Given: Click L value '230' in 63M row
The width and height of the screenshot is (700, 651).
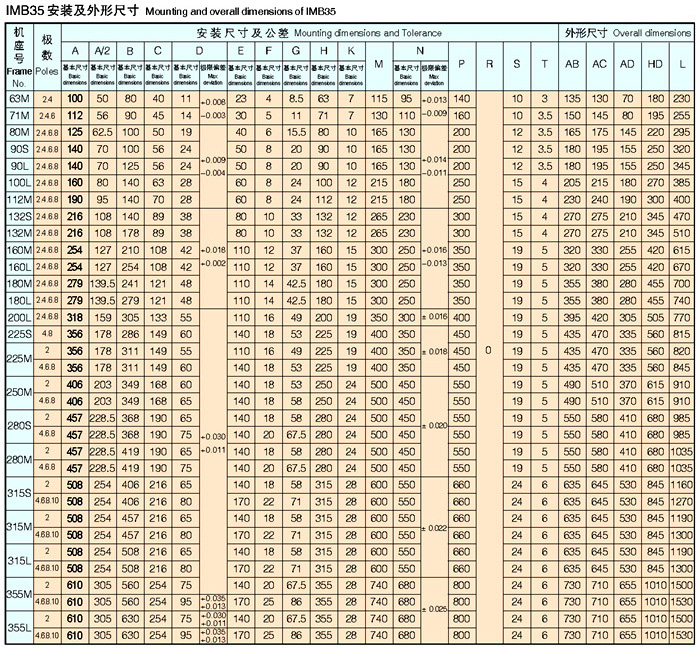Looking at the screenshot, I should click(x=682, y=99).
